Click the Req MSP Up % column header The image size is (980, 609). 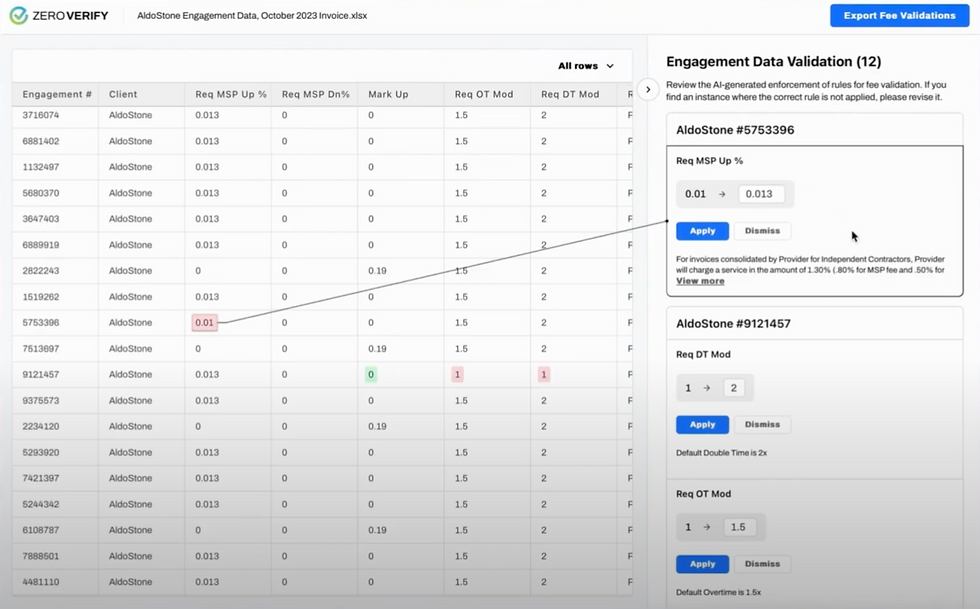click(225, 95)
